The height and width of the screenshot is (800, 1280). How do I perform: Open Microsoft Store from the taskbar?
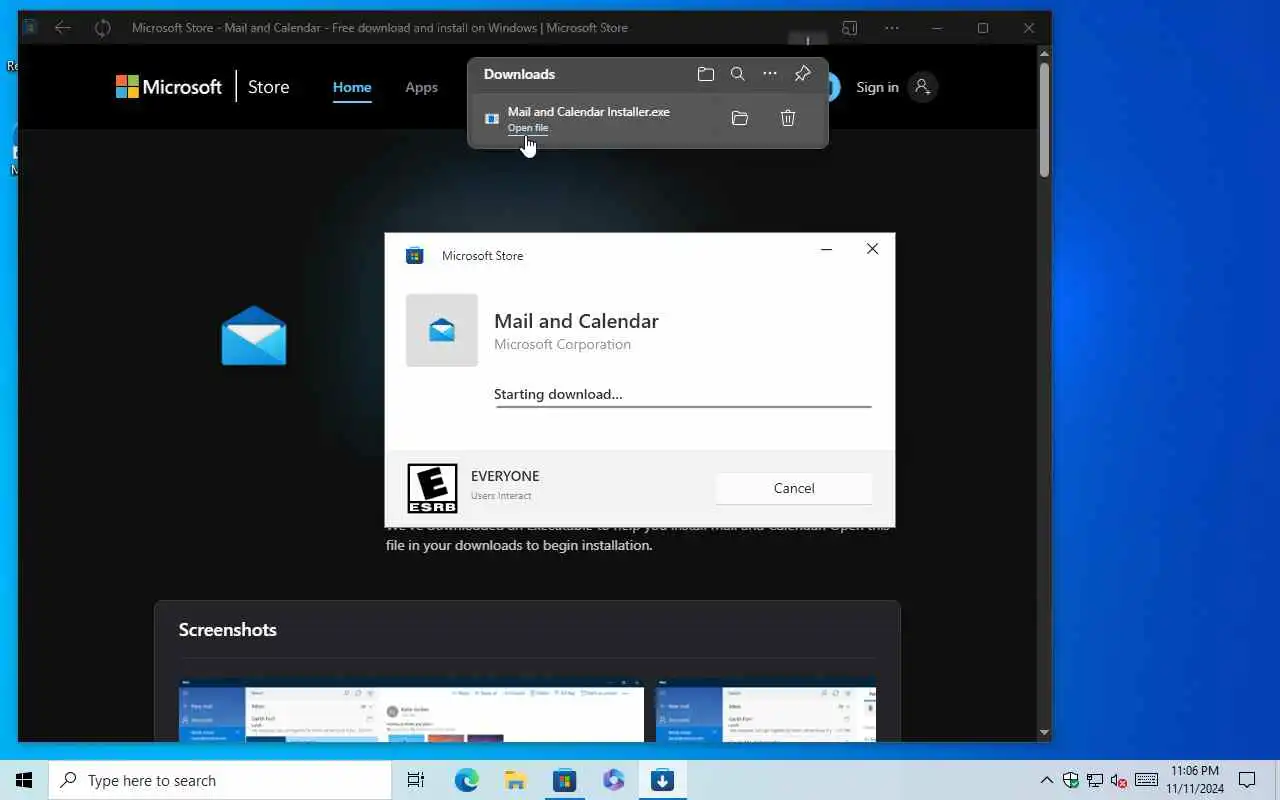coord(565,780)
